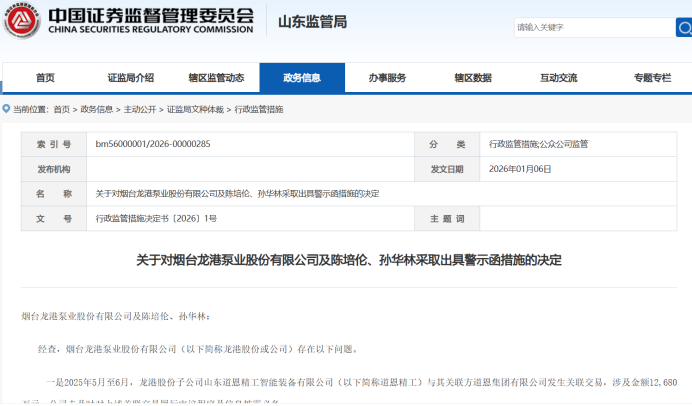Click the location pin icon in breadcrumb

coord(6,109)
